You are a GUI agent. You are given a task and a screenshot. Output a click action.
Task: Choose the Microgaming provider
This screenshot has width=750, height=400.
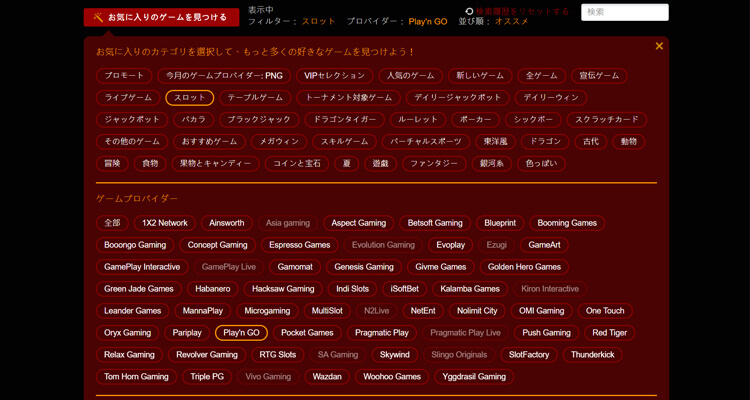click(267, 311)
